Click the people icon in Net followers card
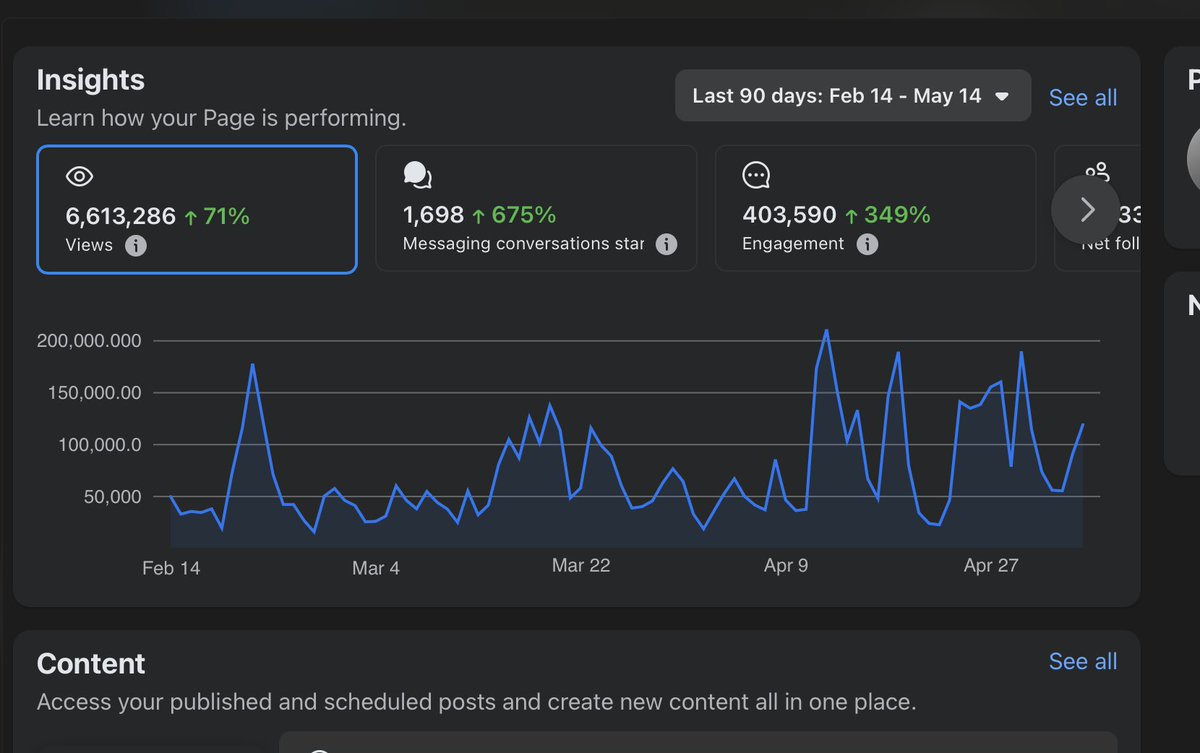The image size is (1200, 753). [x=1097, y=174]
